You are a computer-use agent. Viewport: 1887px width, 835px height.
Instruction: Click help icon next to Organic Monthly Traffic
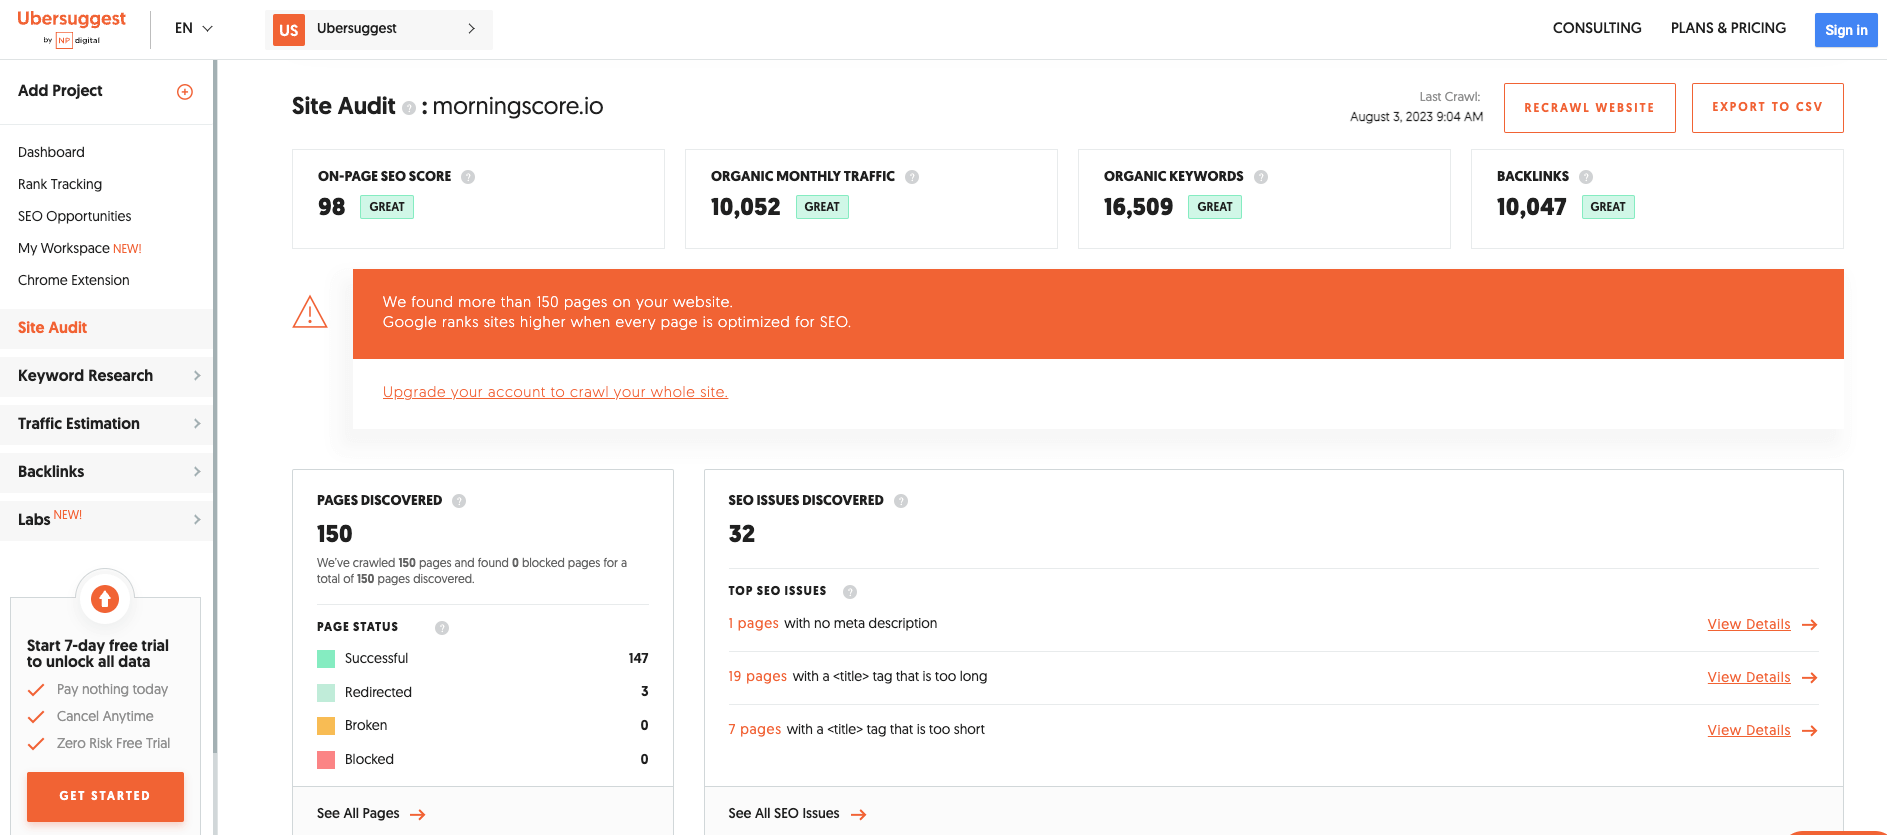pyautogui.click(x=912, y=177)
